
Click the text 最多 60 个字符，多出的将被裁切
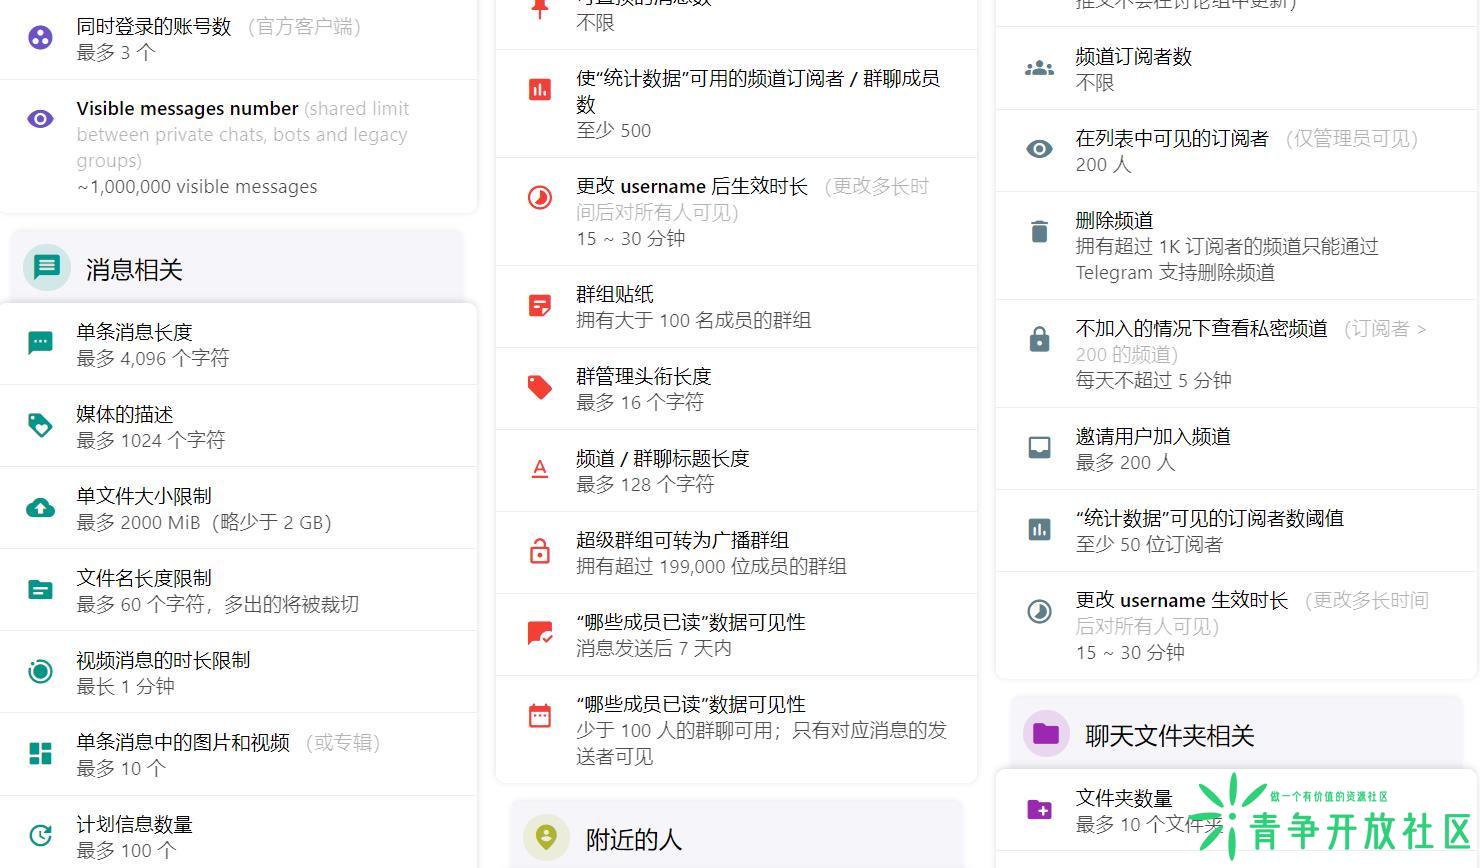coord(218,604)
